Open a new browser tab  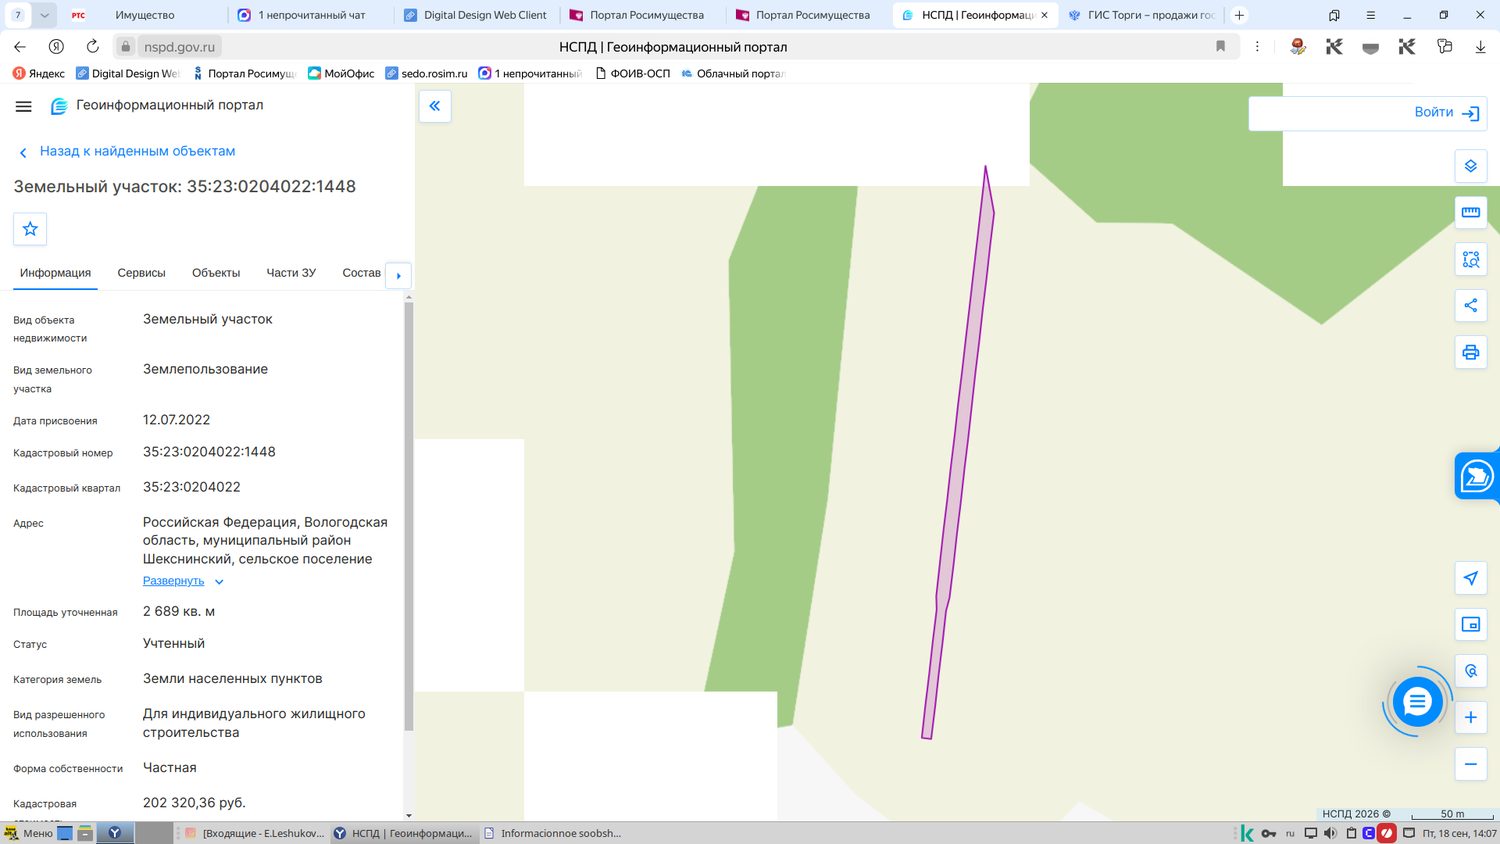pos(1239,15)
